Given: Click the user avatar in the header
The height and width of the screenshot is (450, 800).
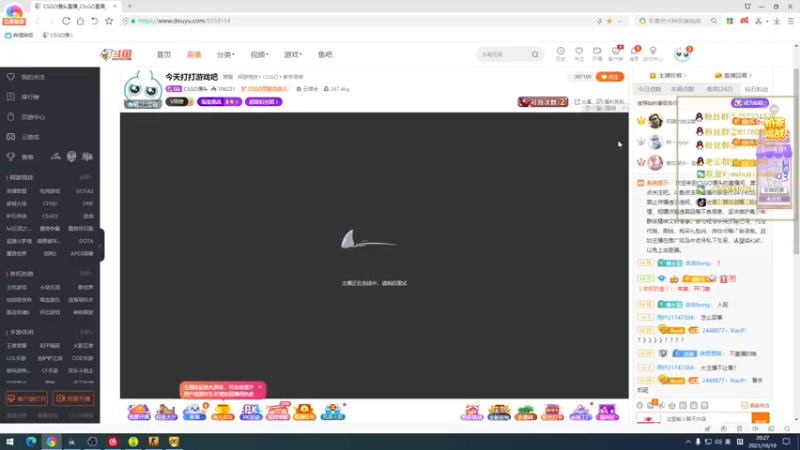Looking at the screenshot, I should (682, 54).
